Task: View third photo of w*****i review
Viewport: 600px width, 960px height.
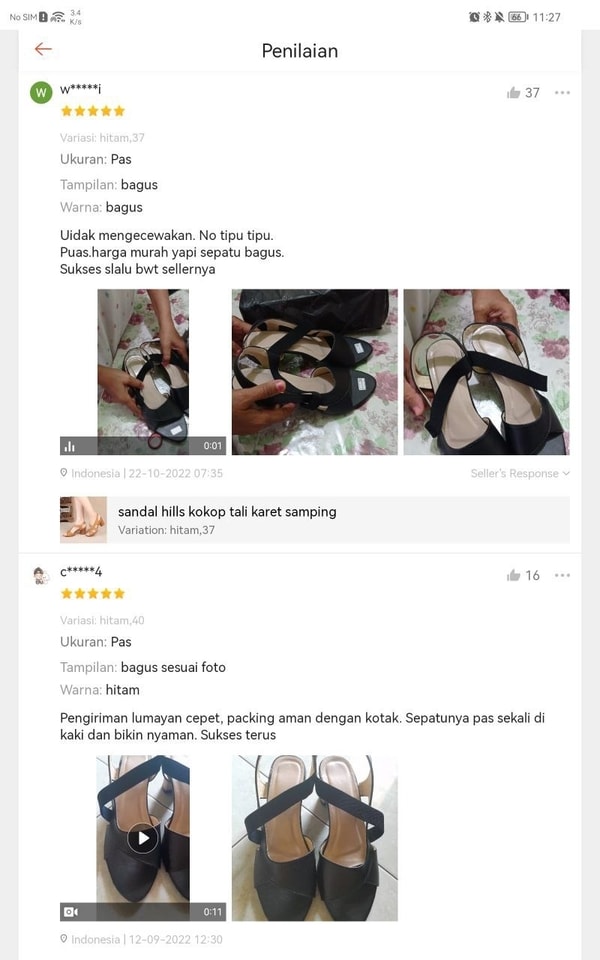Action: pos(486,372)
